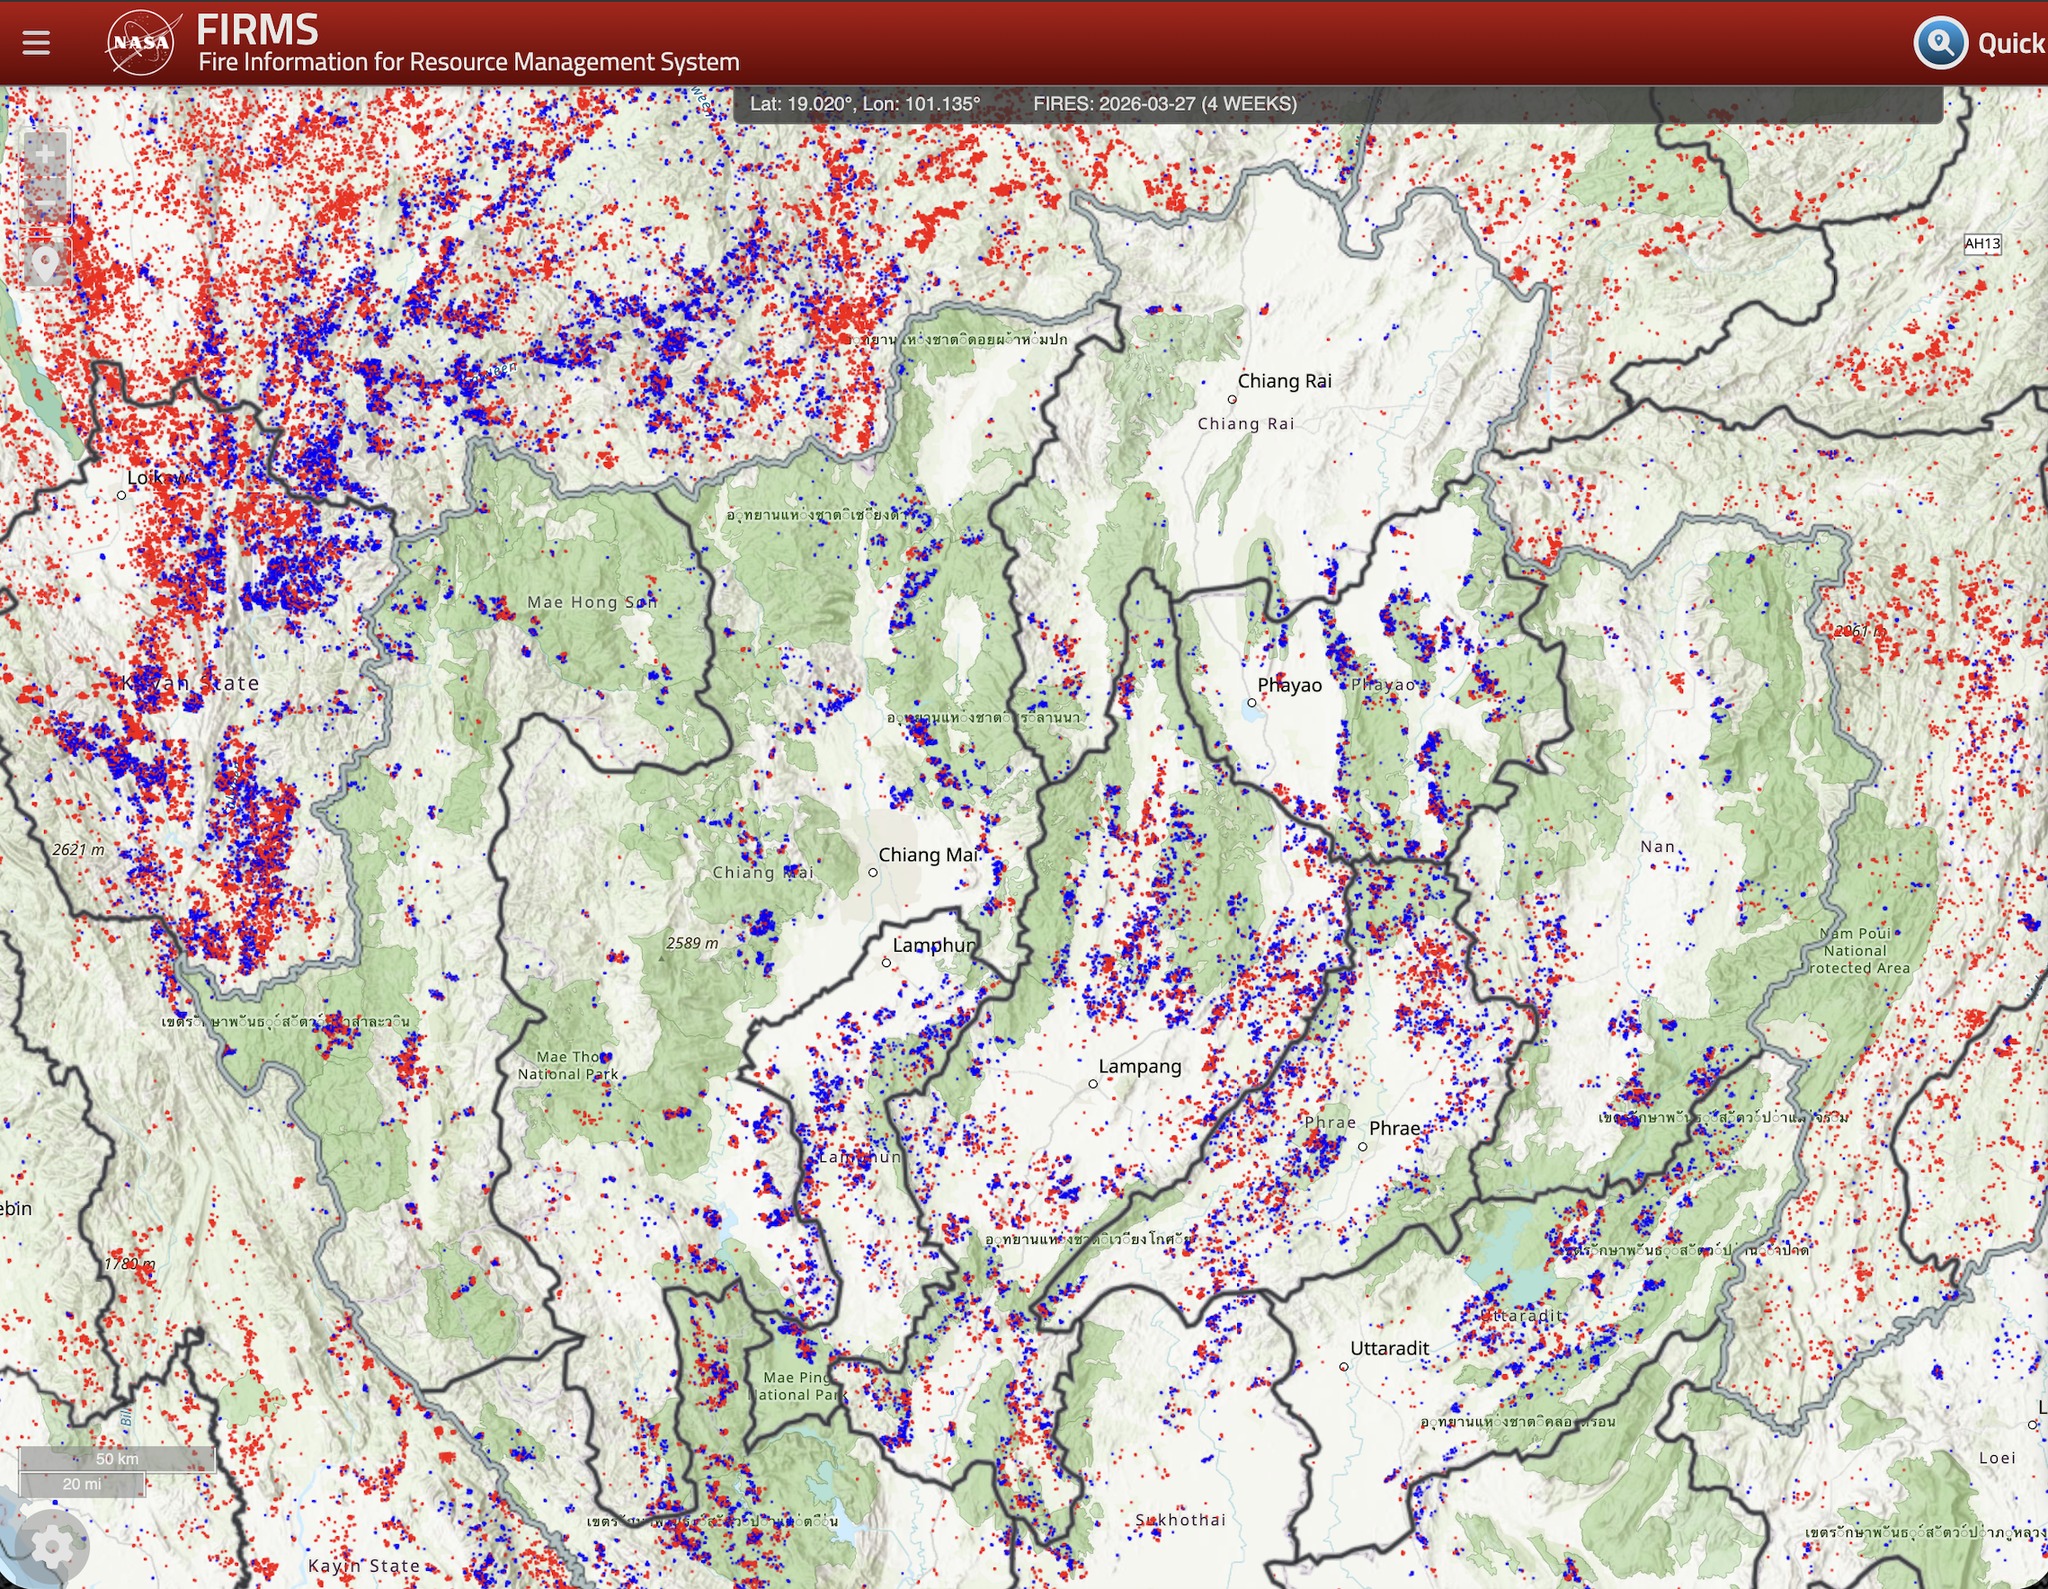Screen dimensions: 2048x1589
Task: Click the Quick search magnifier icon
Action: click(1940, 42)
